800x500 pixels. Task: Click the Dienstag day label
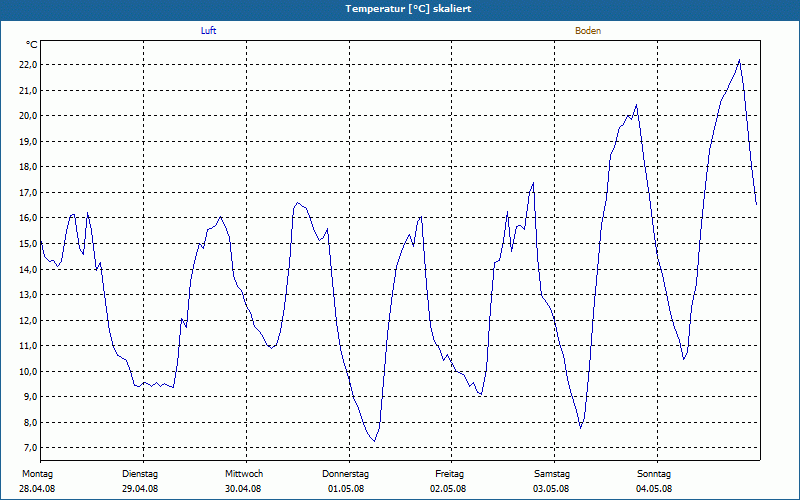(140, 474)
